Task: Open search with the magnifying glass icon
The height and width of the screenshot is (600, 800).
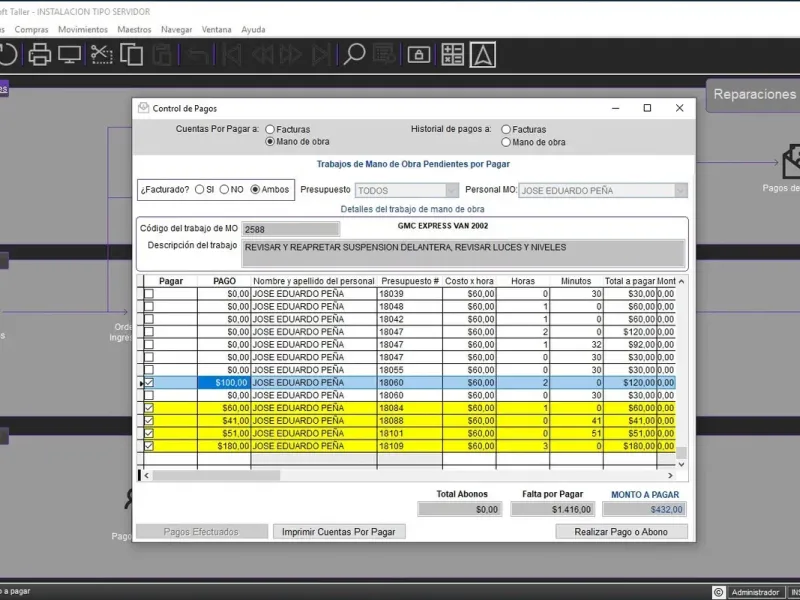Action: point(355,54)
